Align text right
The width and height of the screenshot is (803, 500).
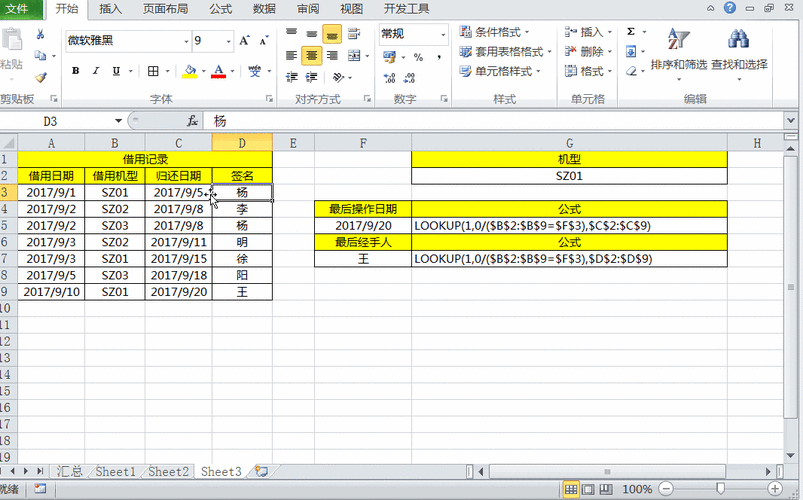point(332,55)
